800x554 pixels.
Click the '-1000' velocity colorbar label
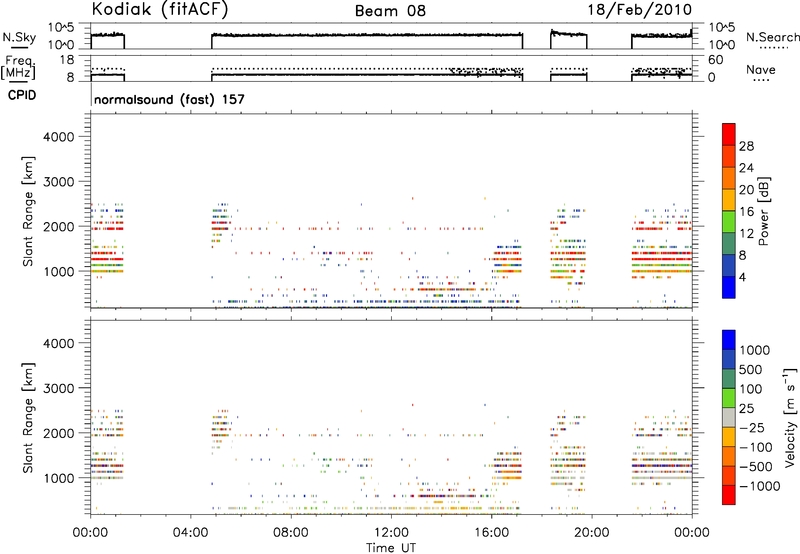[759, 486]
